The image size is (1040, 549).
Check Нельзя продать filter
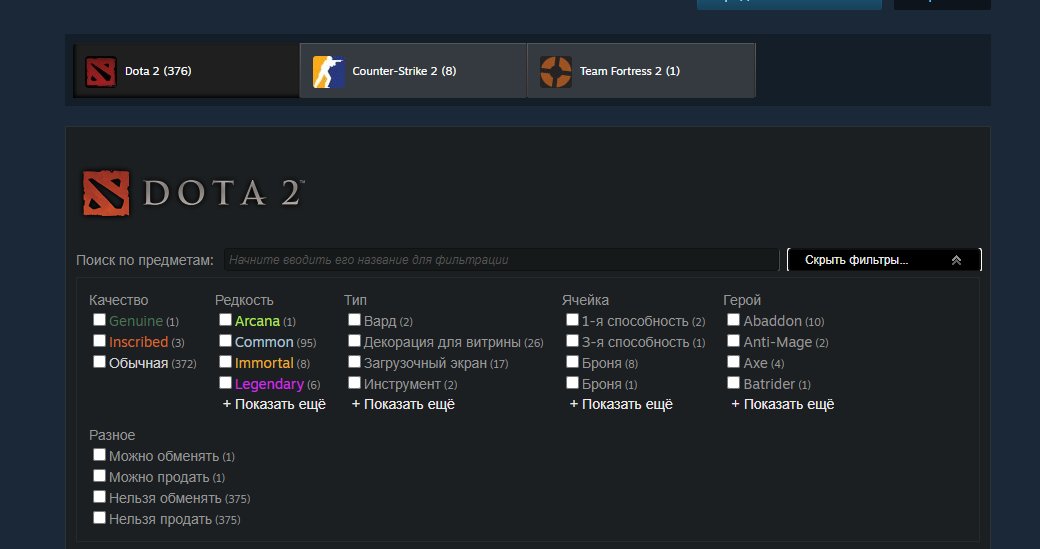[99, 518]
